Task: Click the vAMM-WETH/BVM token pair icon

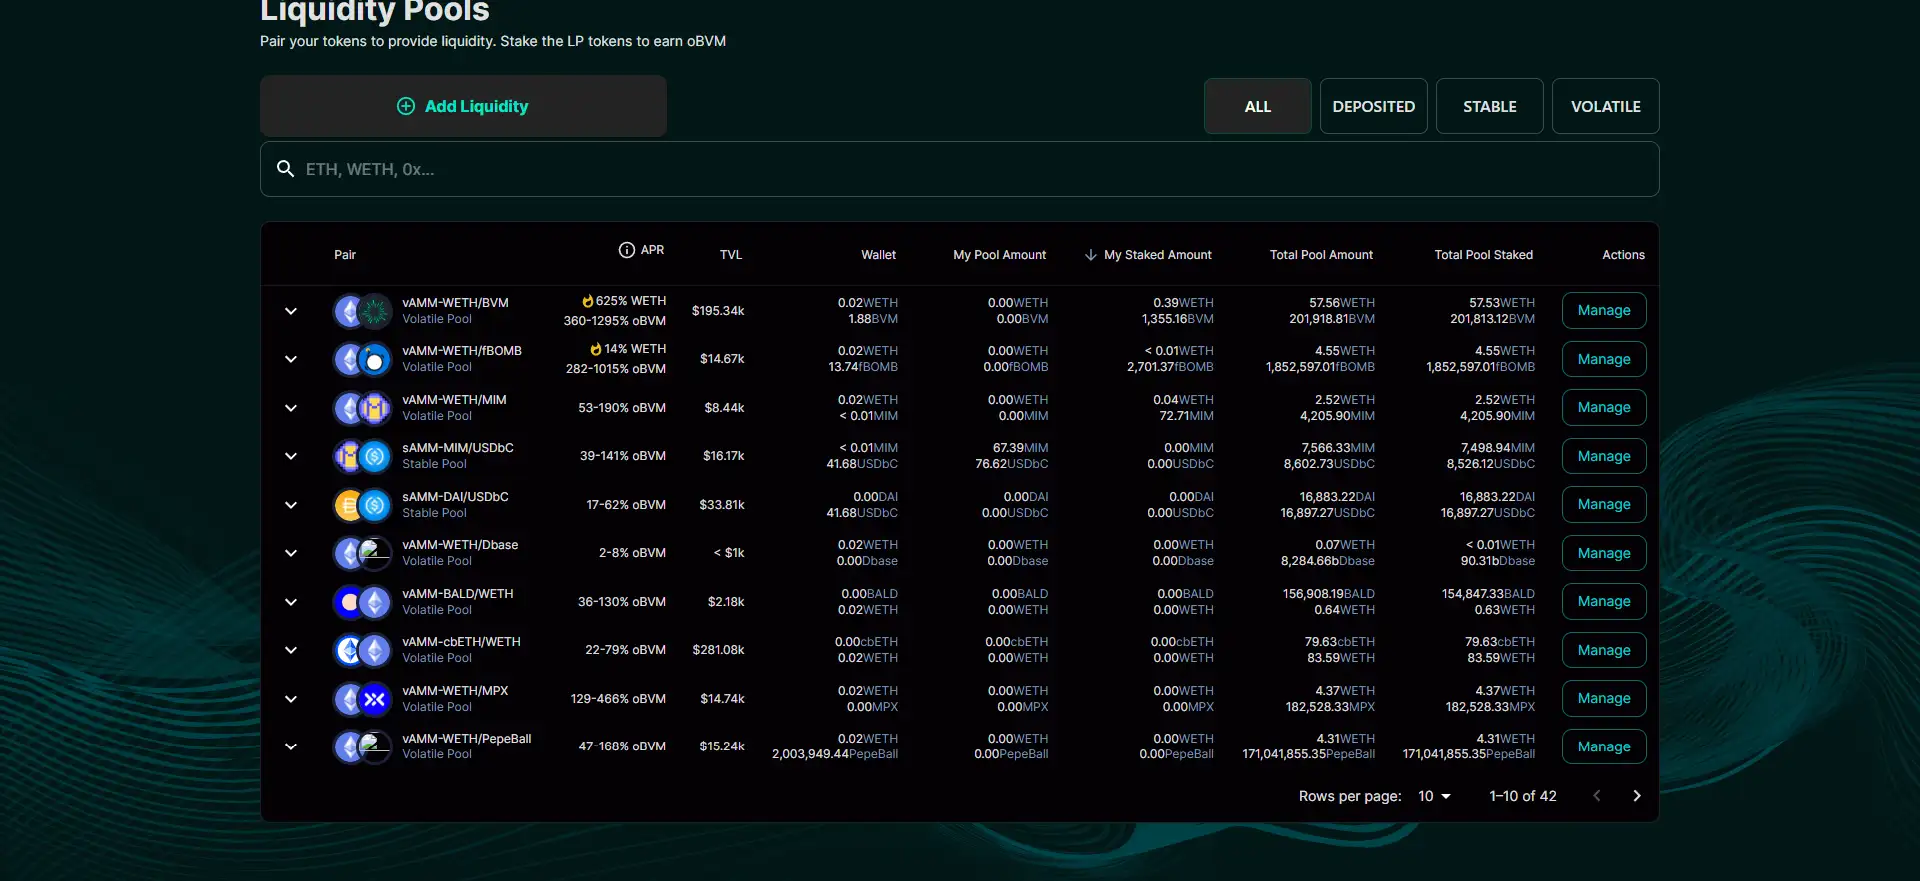Action: tap(362, 311)
